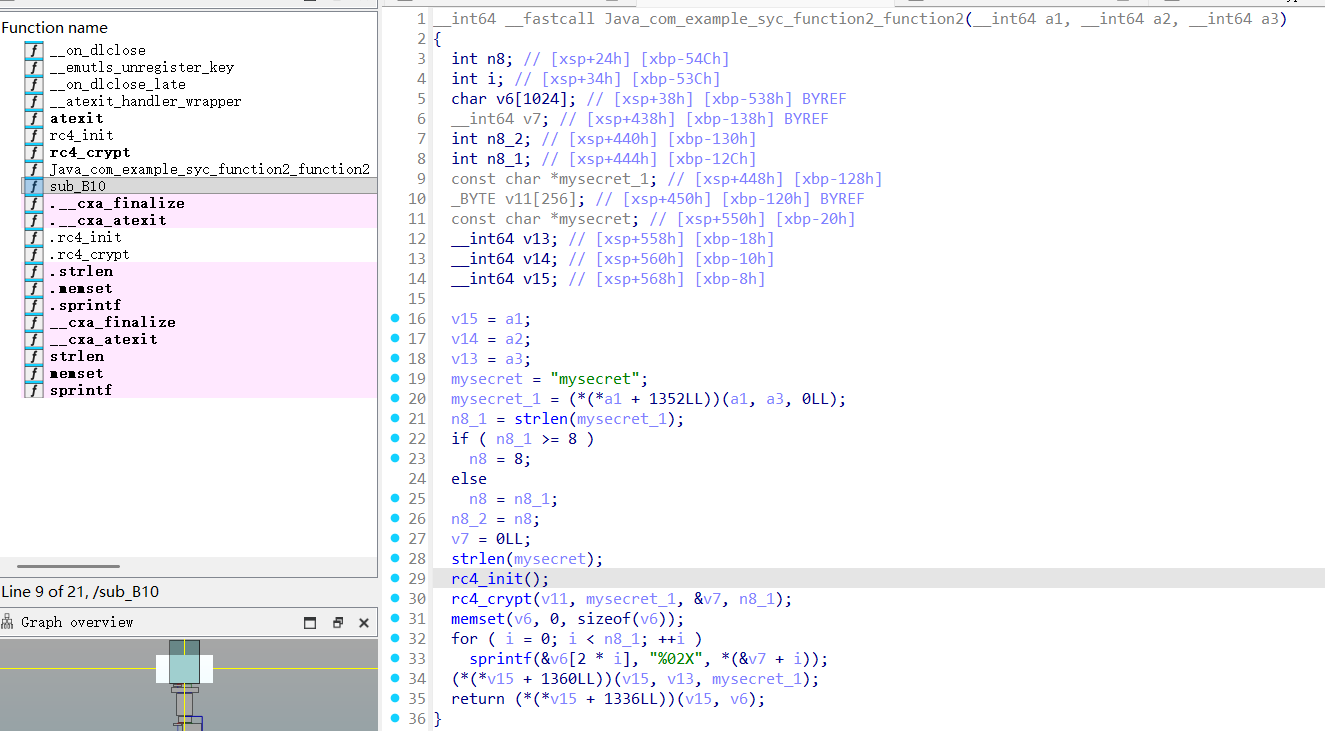
Task: Click the Graph overview hierarchy icon
Action: (x=8, y=622)
